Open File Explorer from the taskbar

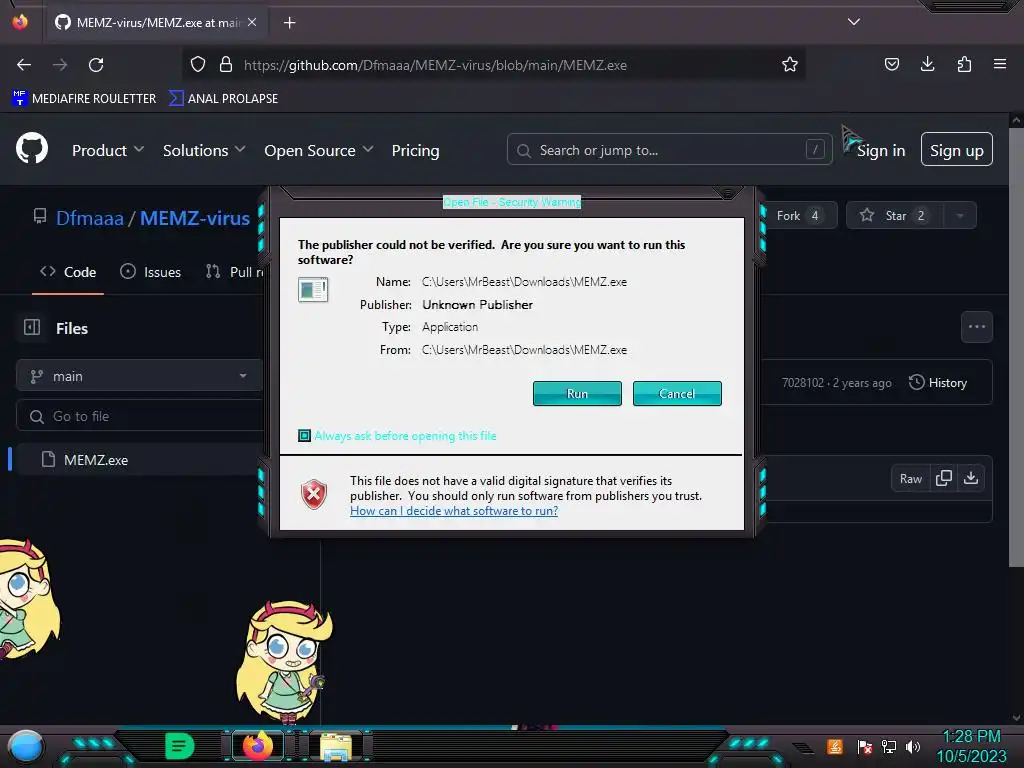[x=336, y=746]
